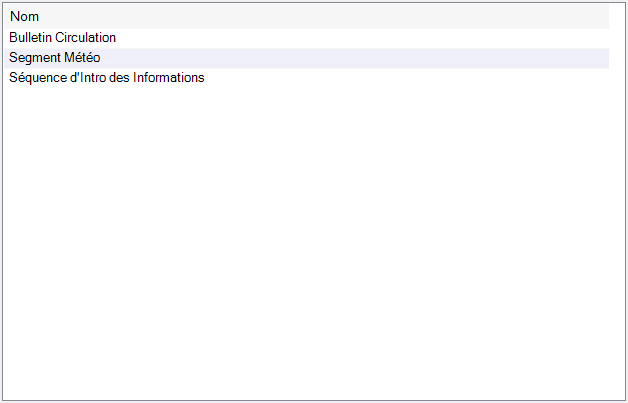Select the Segment Météo row
628x403 pixels.
point(307,58)
